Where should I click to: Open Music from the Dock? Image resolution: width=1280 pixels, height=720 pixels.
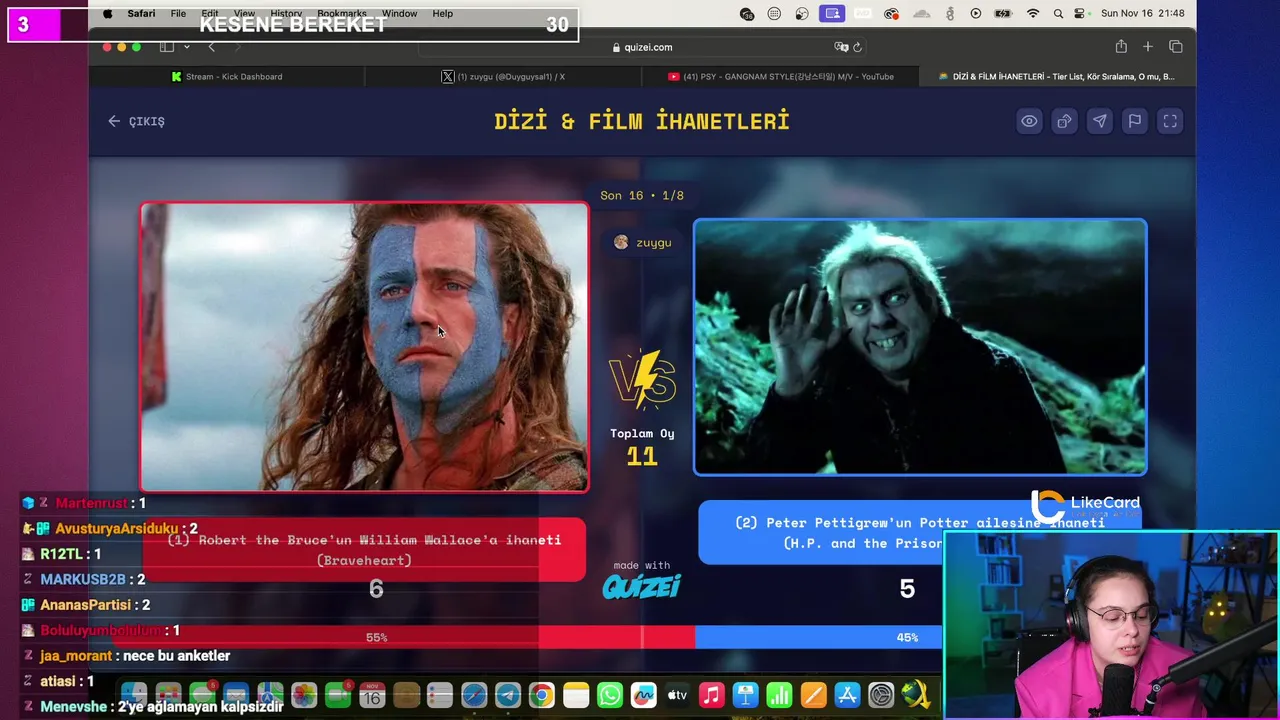[712, 694]
